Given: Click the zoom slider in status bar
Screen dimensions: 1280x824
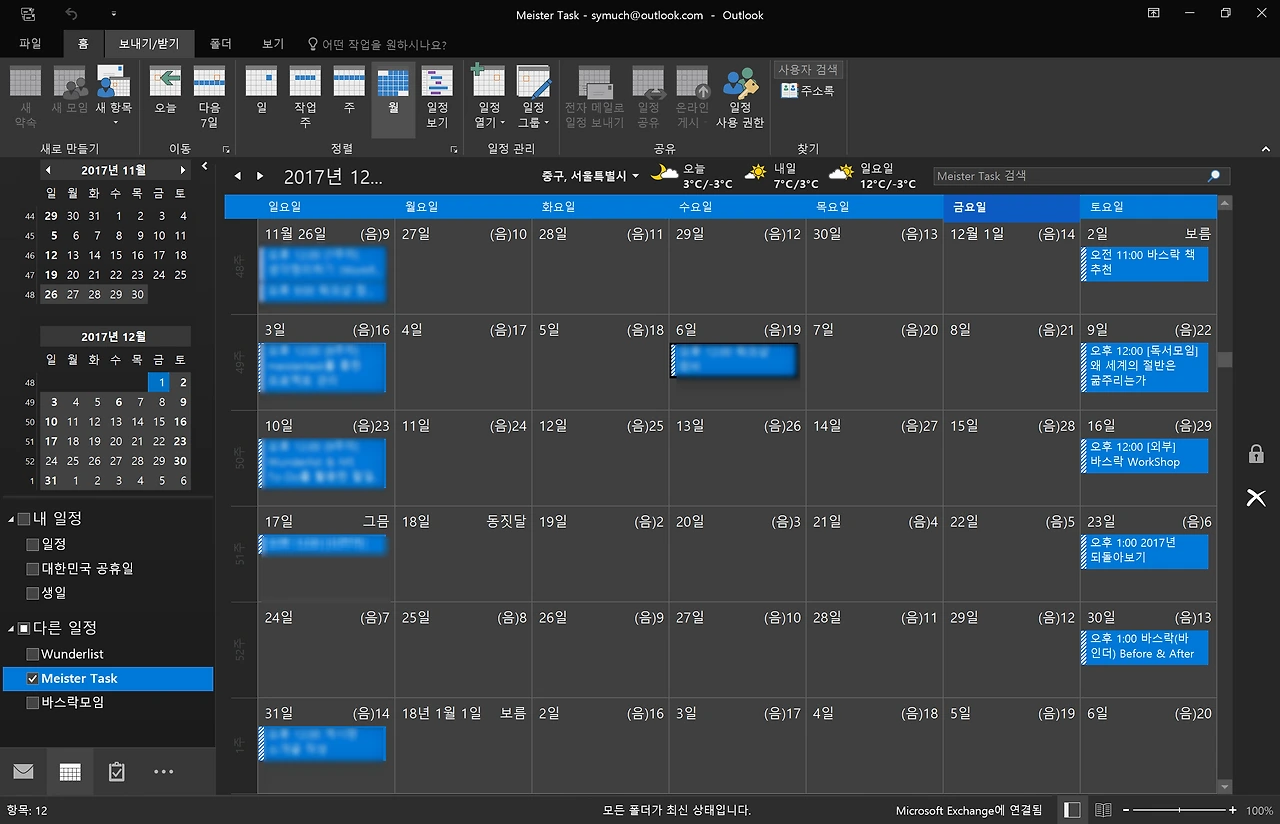Looking at the screenshot, I should [x=1180, y=810].
